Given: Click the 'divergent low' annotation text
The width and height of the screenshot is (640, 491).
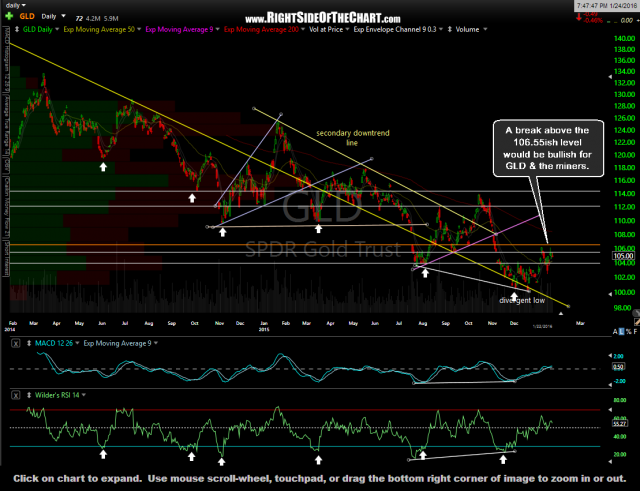Looking at the screenshot, I should [522, 300].
